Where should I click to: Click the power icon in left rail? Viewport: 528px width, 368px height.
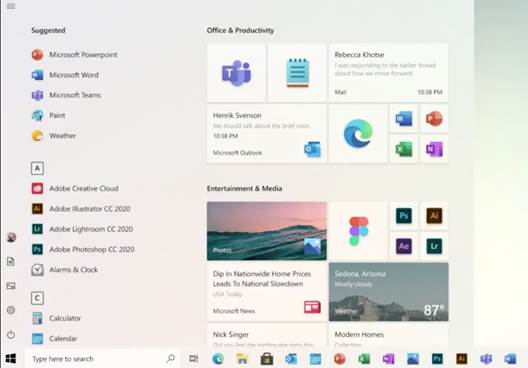coord(11,335)
